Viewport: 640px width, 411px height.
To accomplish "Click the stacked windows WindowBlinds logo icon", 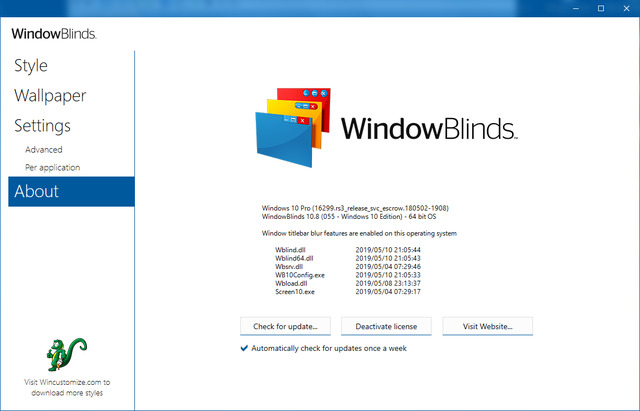I will tap(293, 127).
